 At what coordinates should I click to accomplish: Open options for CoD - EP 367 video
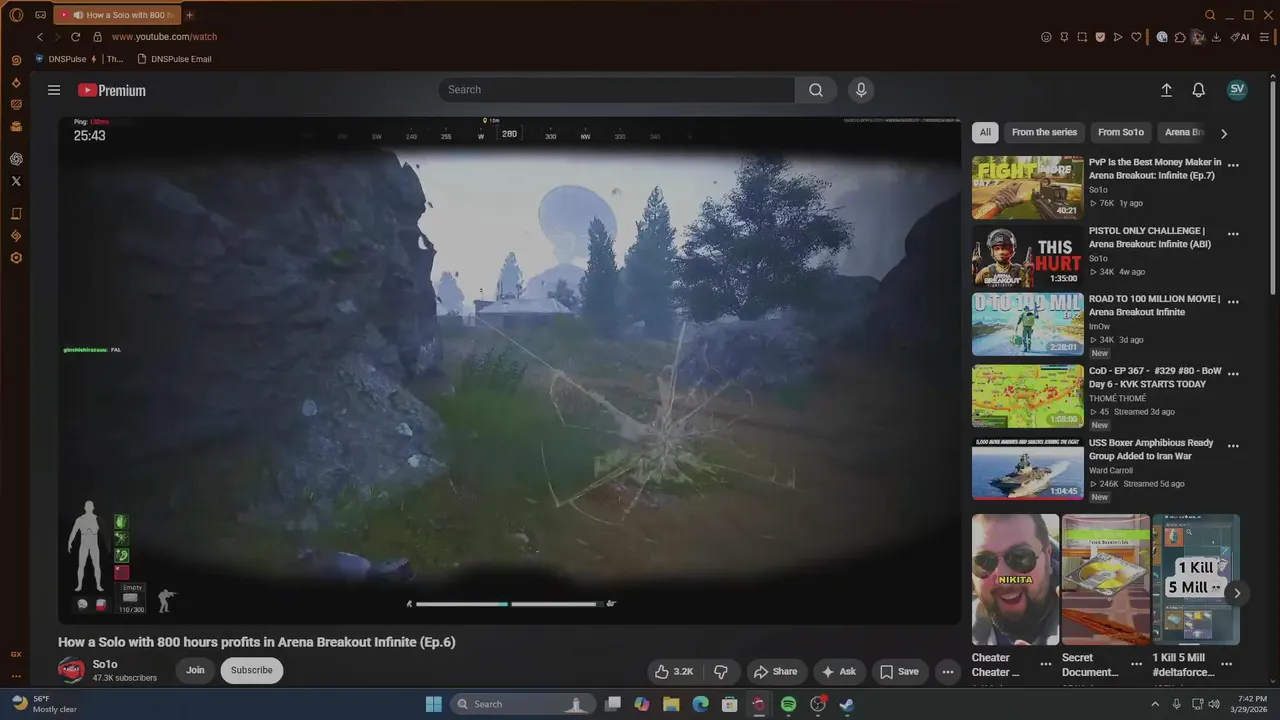[1233, 373]
